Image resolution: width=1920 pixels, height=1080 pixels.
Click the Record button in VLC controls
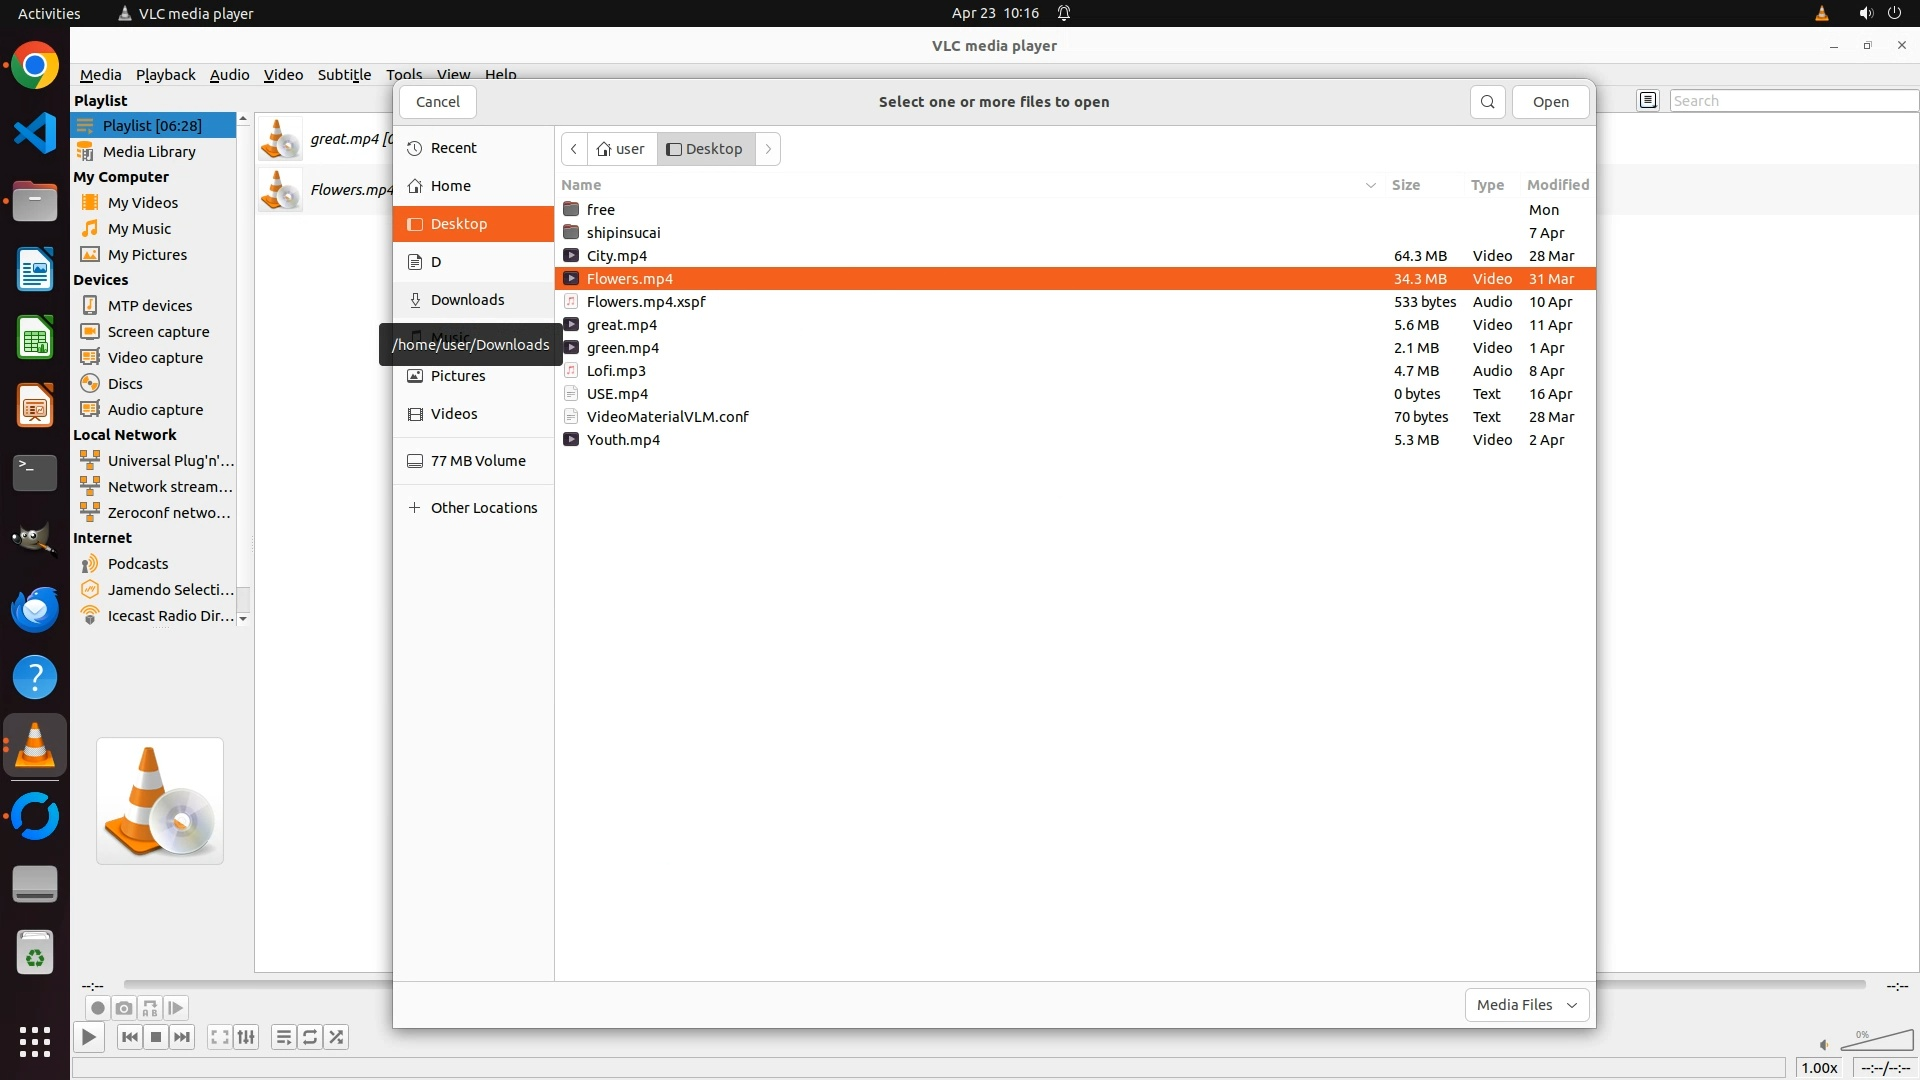[x=97, y=1008]
